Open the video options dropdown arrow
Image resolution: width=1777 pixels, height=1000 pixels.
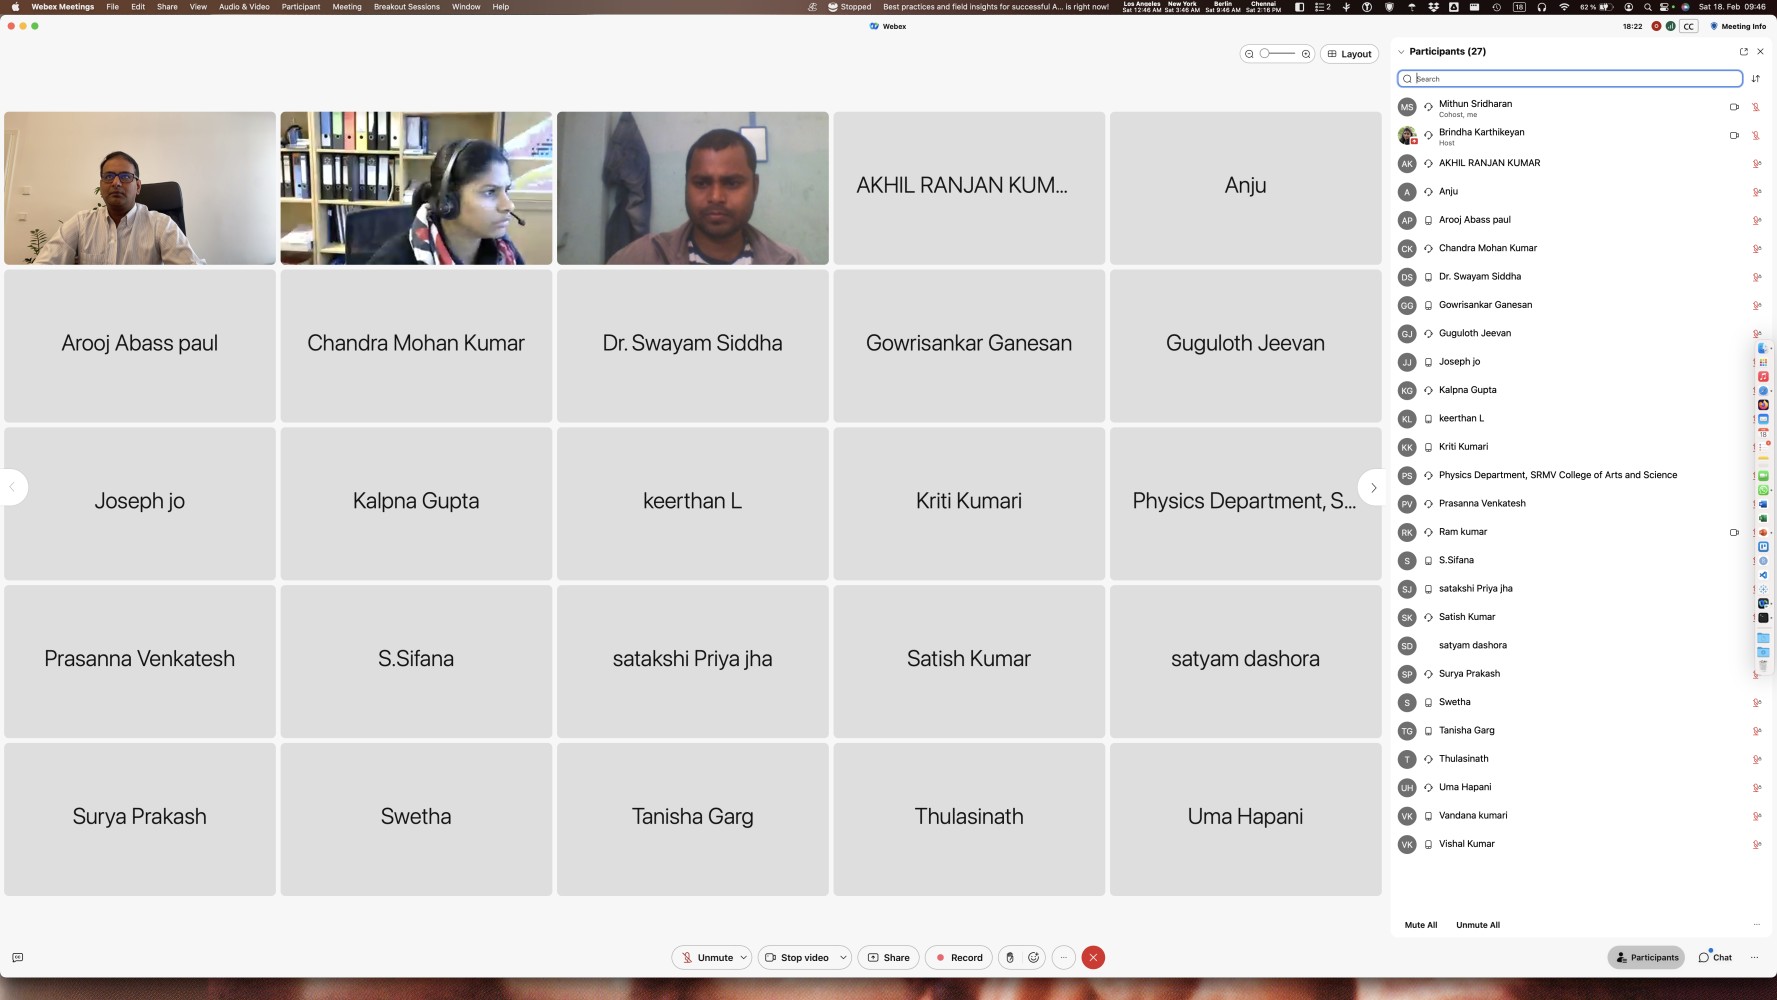tap(843, 958)
